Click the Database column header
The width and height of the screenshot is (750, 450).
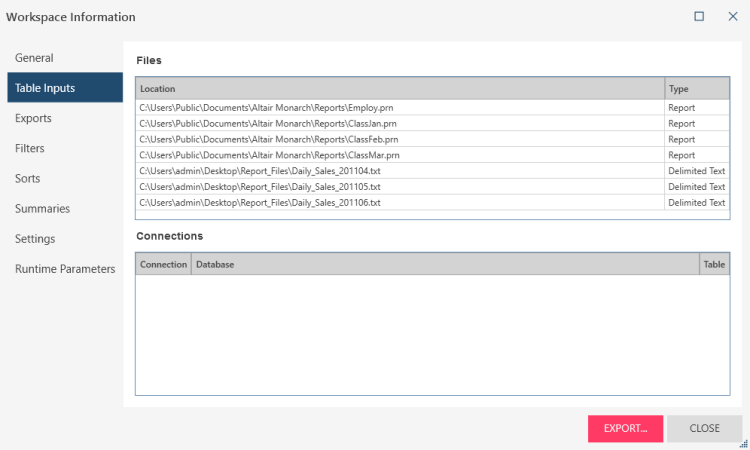tap(445, 264)
